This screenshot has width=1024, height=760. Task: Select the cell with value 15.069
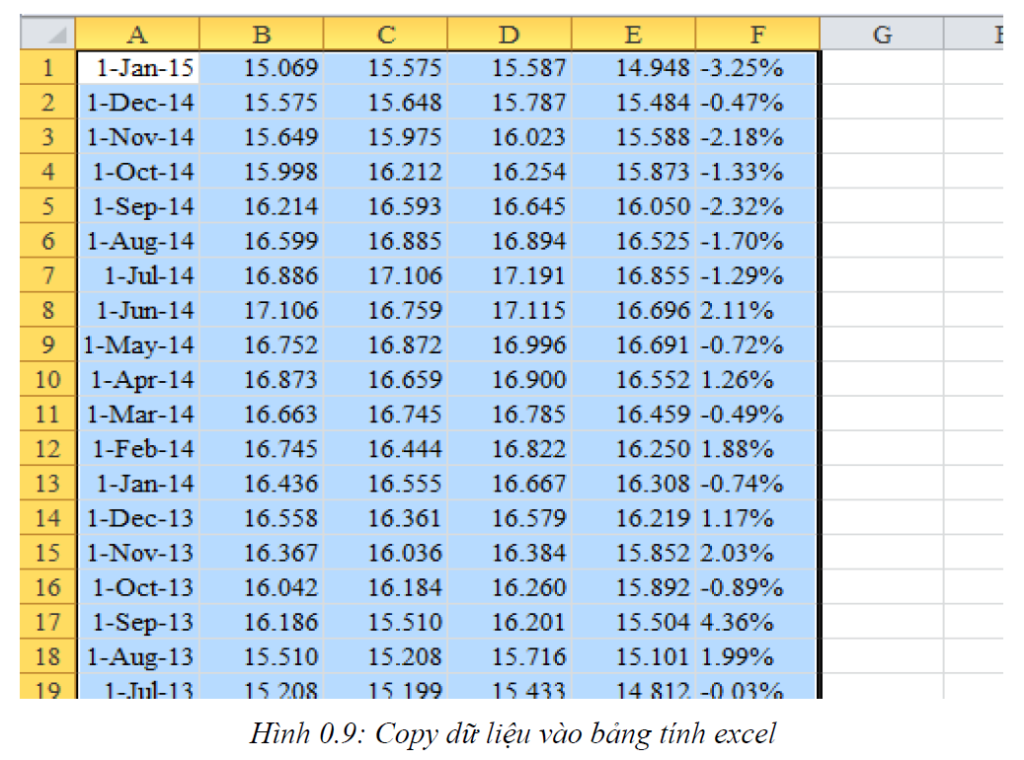[261, 69]
